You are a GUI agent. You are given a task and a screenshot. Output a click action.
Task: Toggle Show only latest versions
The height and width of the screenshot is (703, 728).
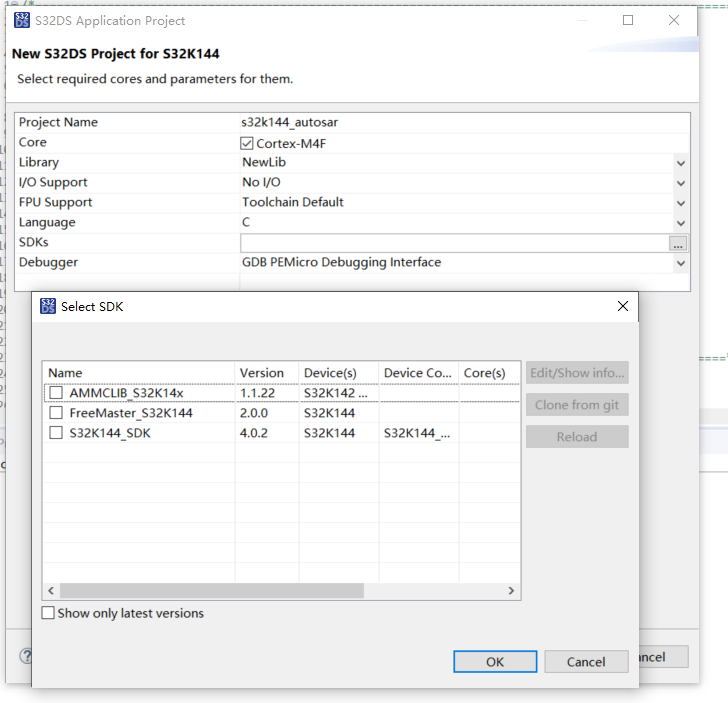(48, 613)
